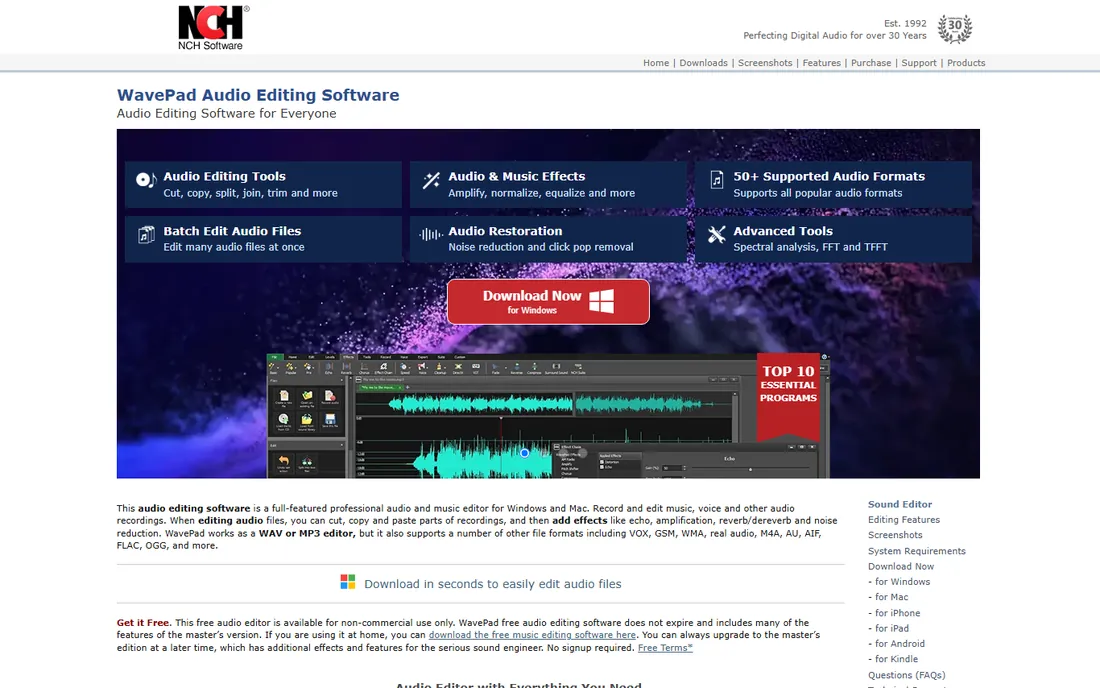Click the 50+ Supported Audio Formats file icon
The image size is (1100, 688).
[716, 180]
